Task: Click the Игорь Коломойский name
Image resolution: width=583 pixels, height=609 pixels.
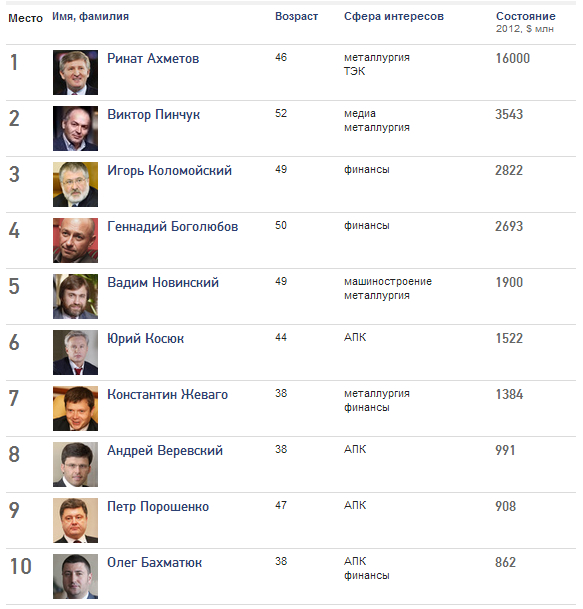Action: point(169,171)
